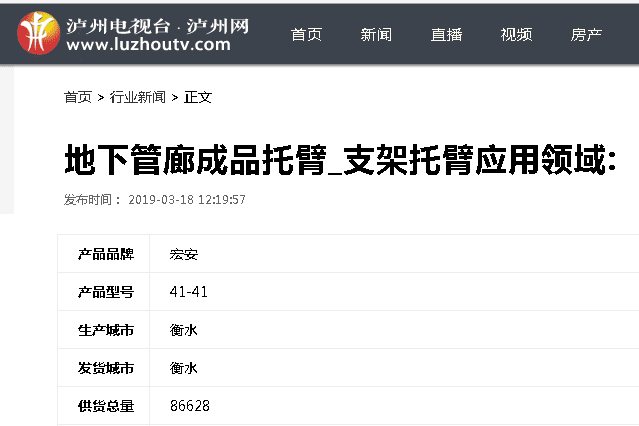Viewport: 639px width, 426px height.
Task: Click the 产品品牌 table label
Action: click(x=106, y=254)
